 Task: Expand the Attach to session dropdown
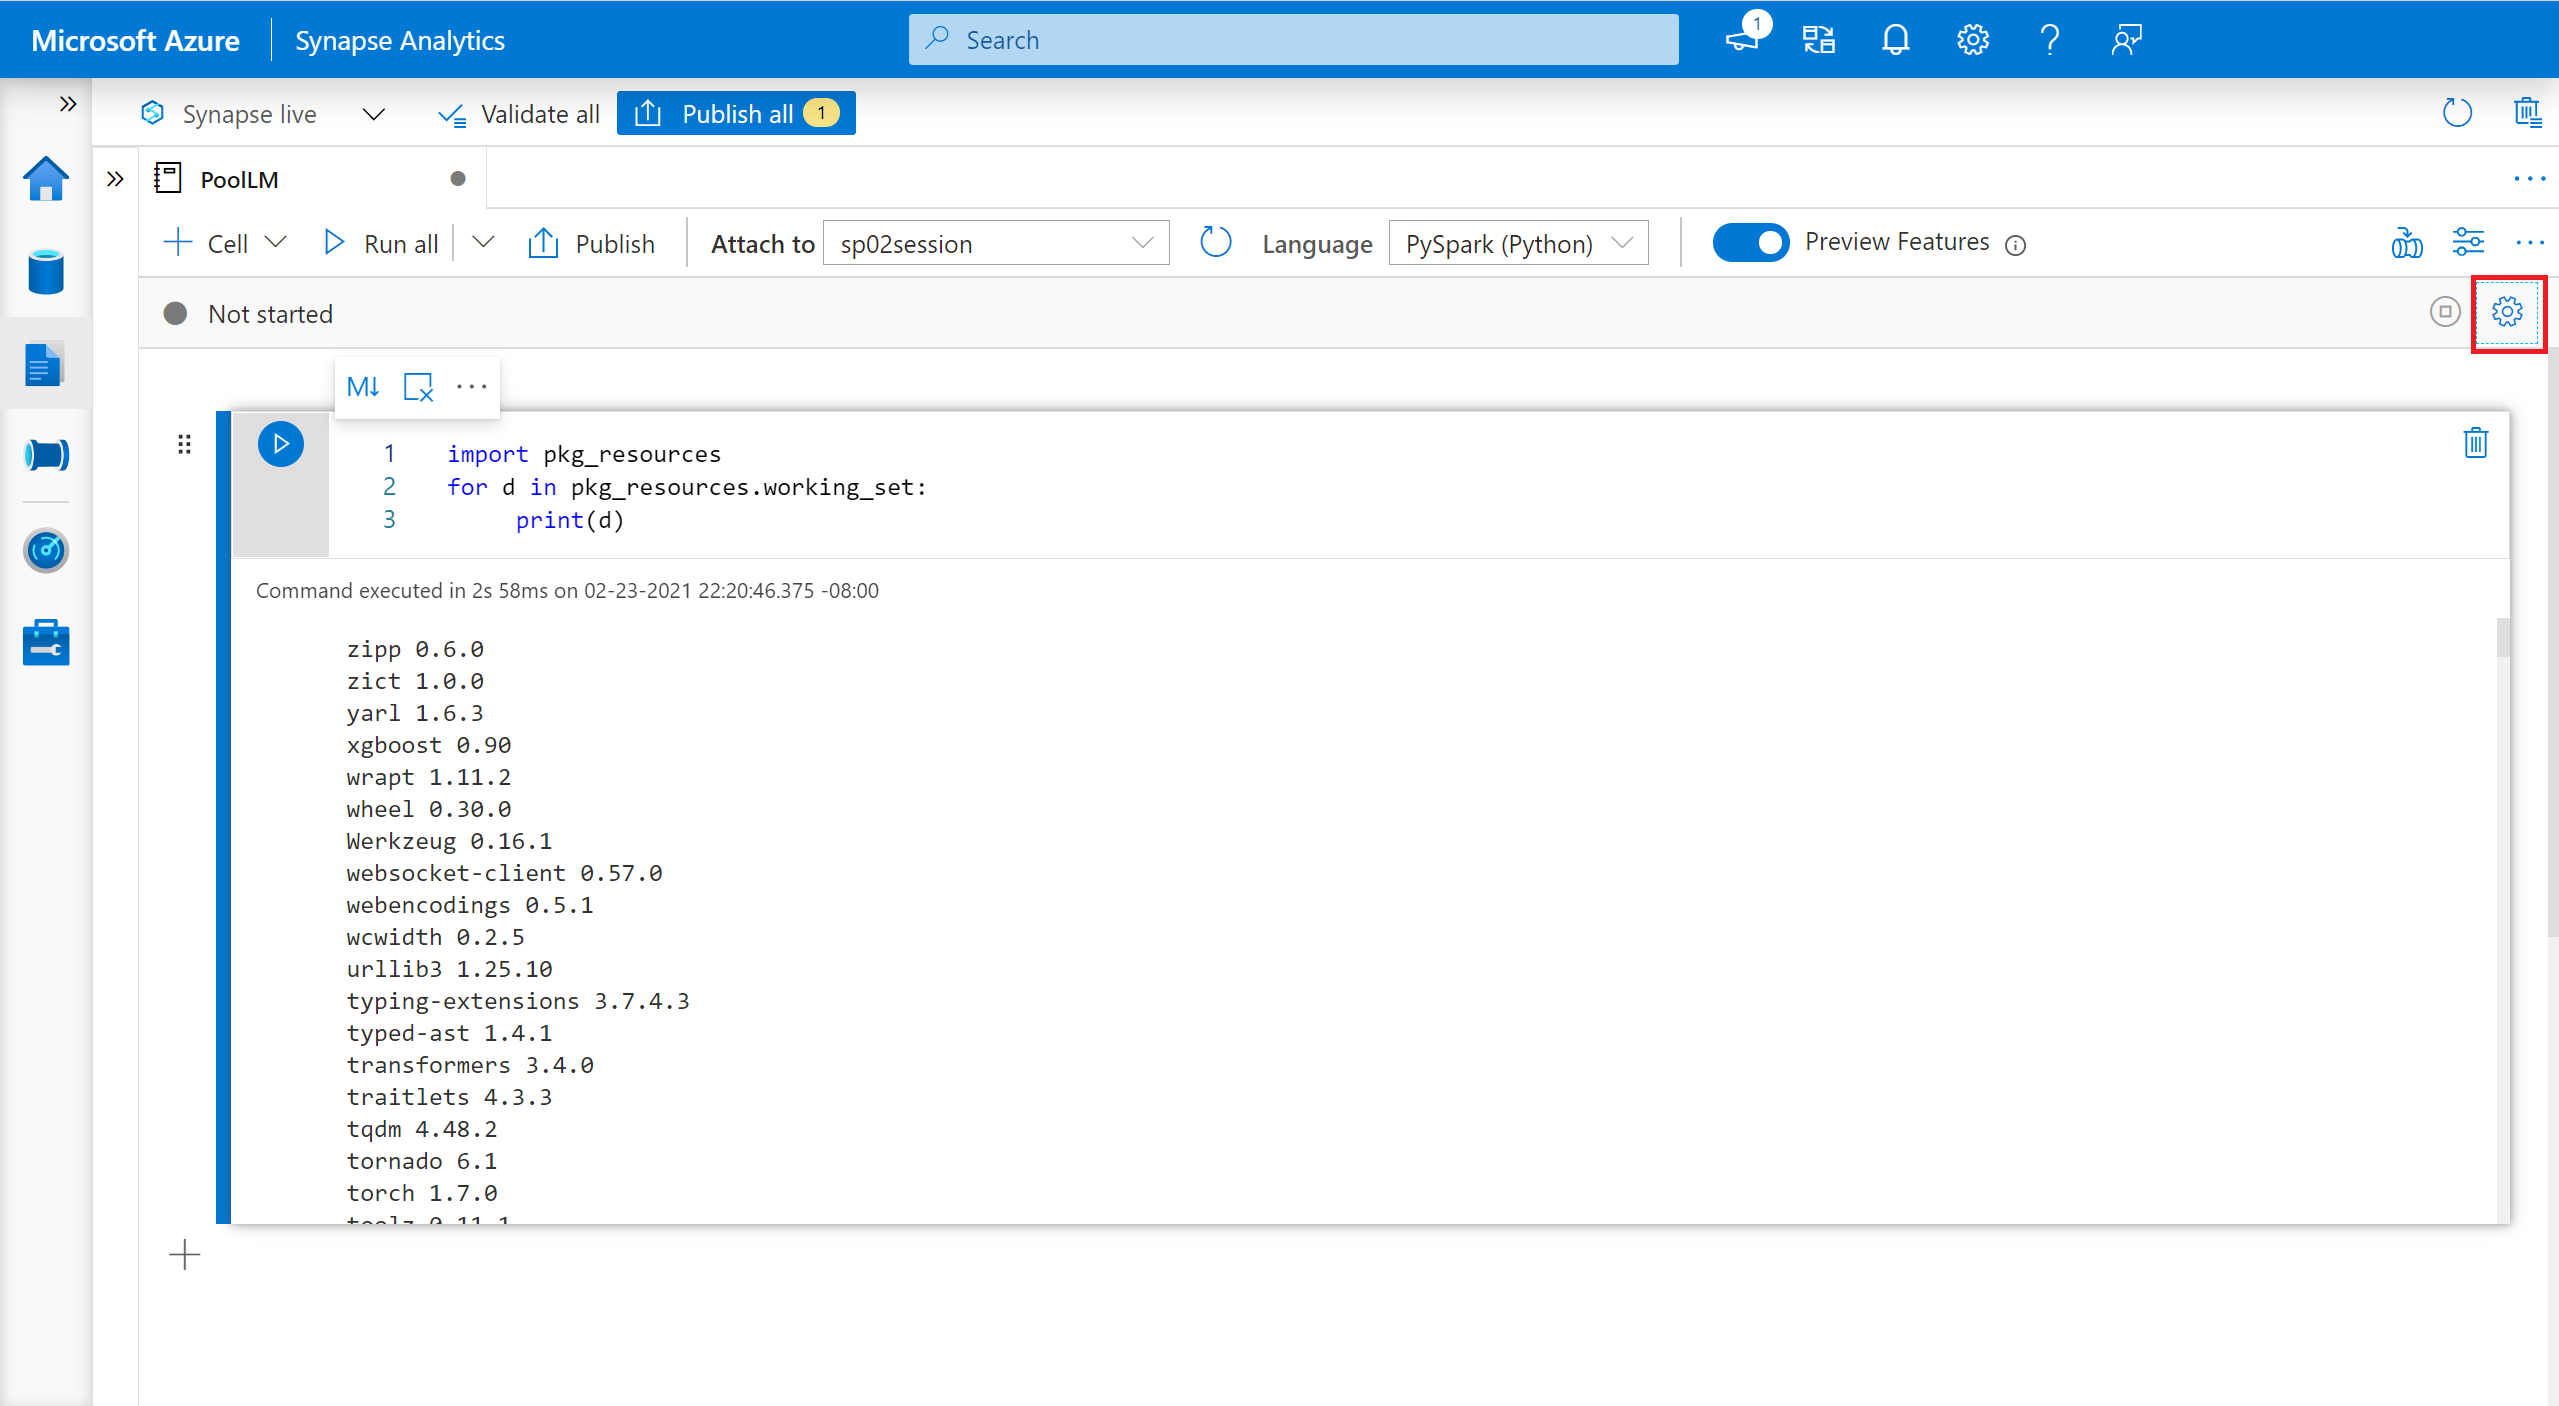1139,242
